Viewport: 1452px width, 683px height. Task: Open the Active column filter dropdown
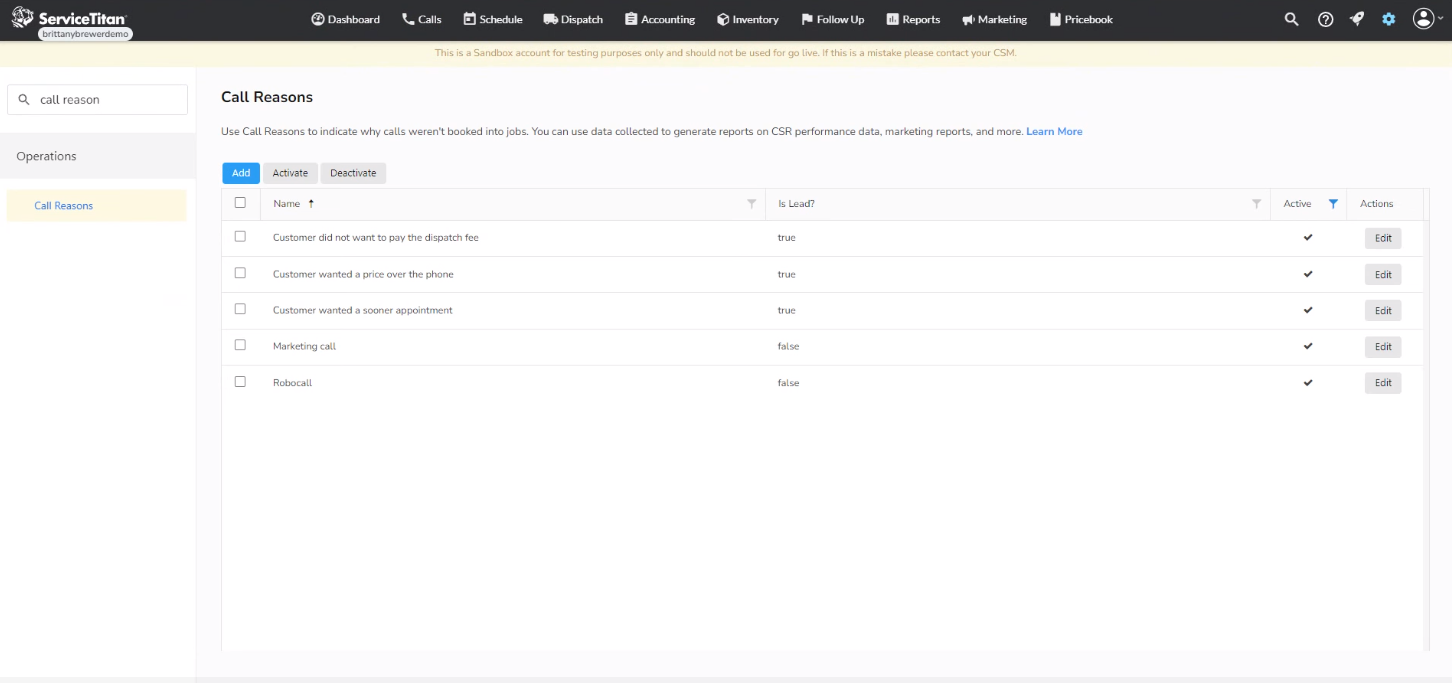(1334, 203)
